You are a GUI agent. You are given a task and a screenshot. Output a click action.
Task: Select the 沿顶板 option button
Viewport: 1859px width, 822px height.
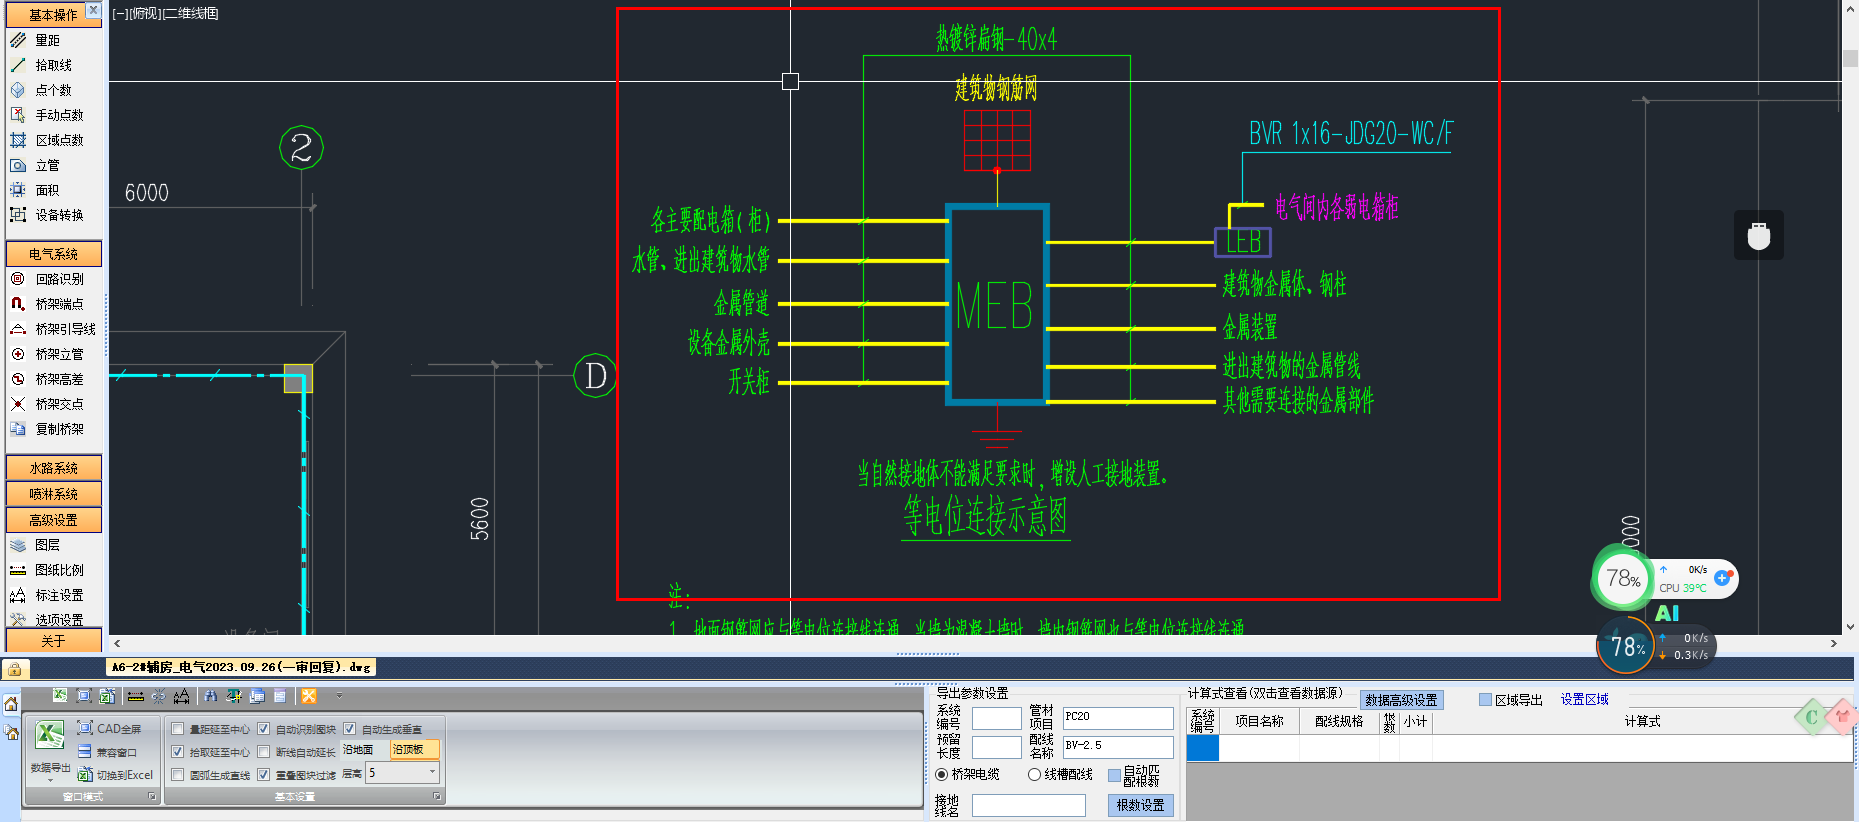414,750
